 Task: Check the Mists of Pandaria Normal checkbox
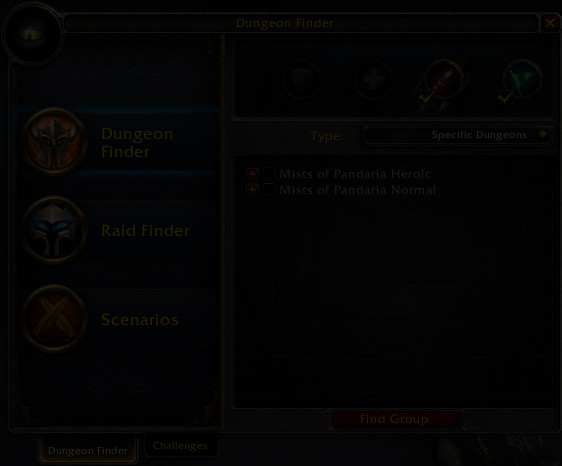coord(269,189)
